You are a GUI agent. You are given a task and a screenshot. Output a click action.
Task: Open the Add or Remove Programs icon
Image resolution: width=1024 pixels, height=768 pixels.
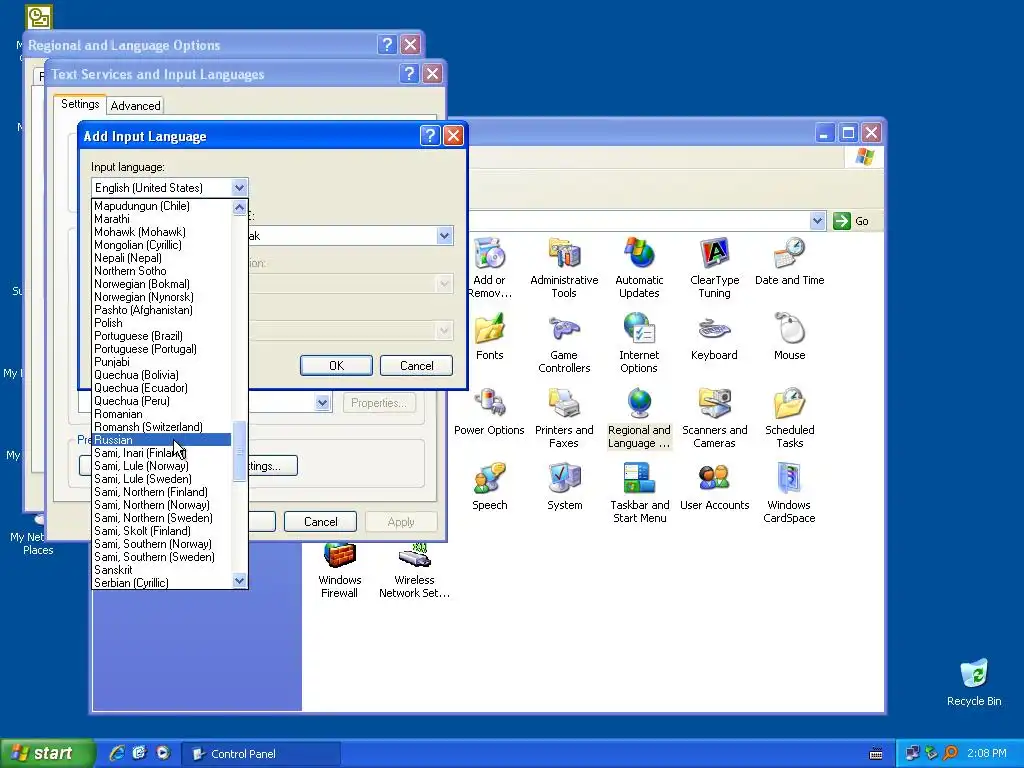point(490,253)
